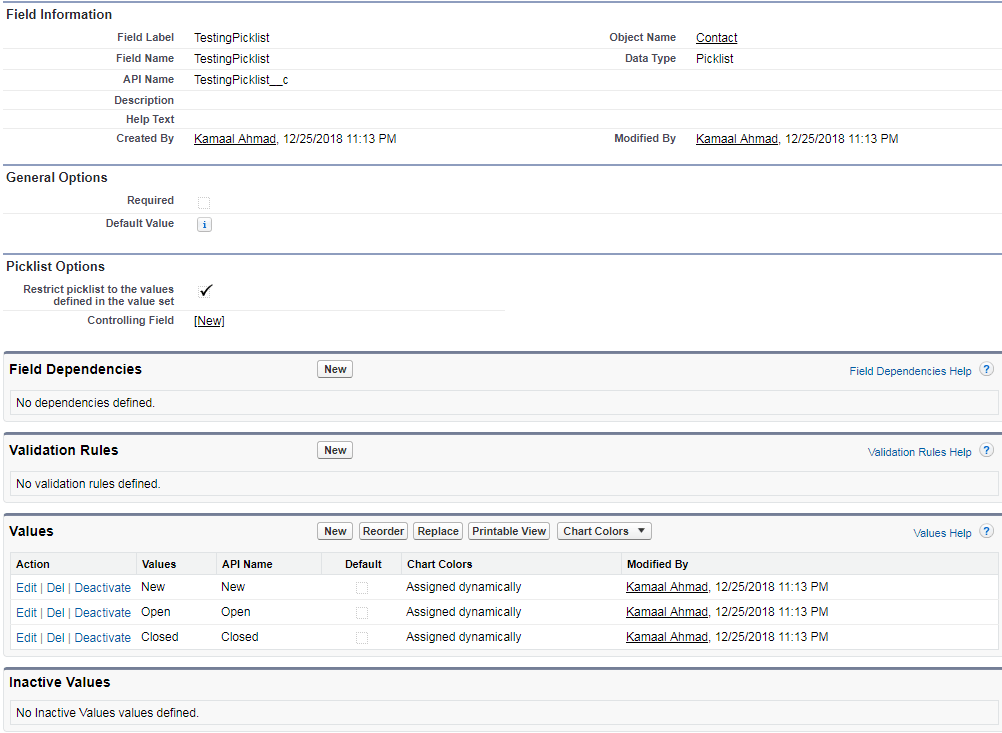Expand the Chart Colors dropdown

[604, 531]
